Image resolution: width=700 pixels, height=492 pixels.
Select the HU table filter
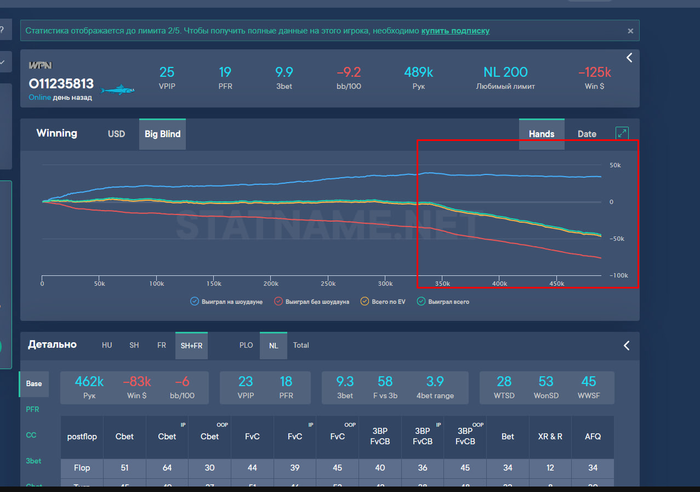point(107,345)
